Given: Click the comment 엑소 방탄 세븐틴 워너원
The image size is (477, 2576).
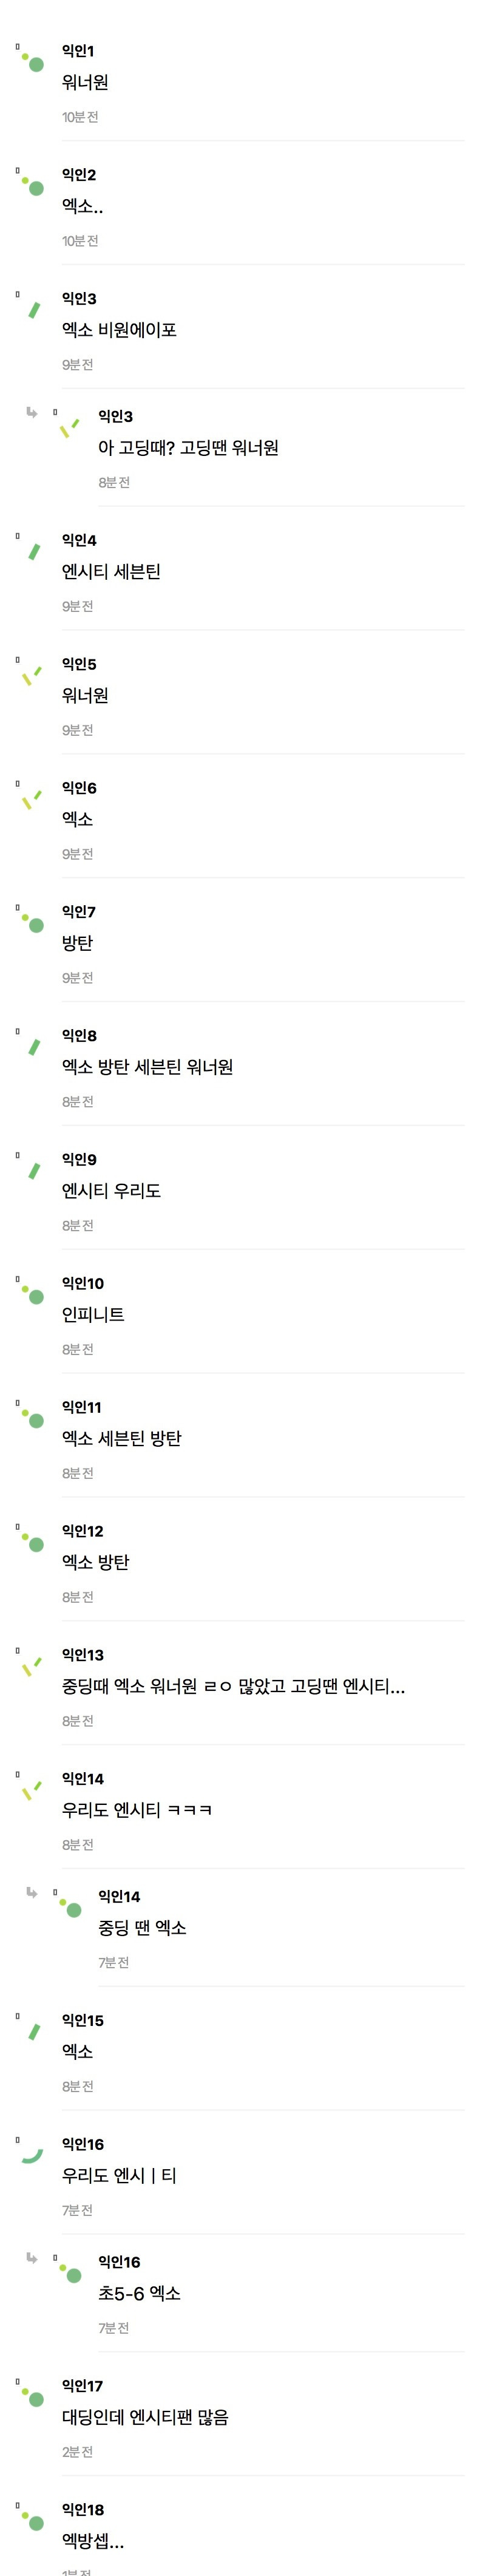Looking at the screenshot, I should tap(147, 1067).
